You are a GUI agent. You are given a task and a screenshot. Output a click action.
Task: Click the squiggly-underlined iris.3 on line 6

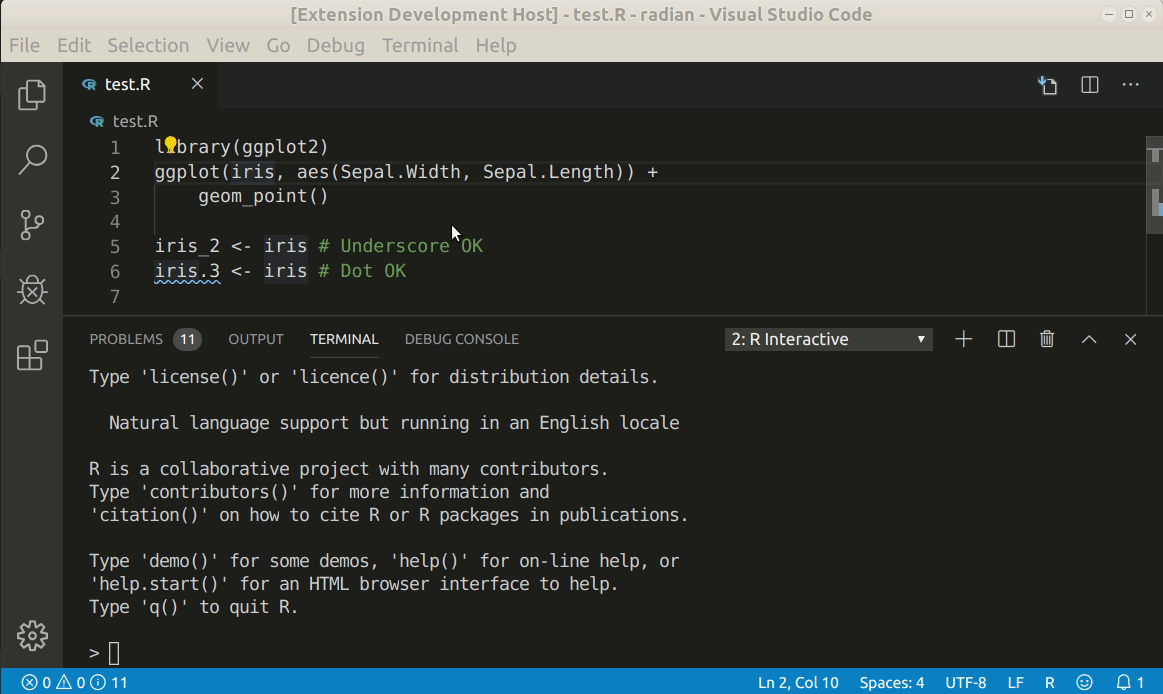(x=187, y=271)
